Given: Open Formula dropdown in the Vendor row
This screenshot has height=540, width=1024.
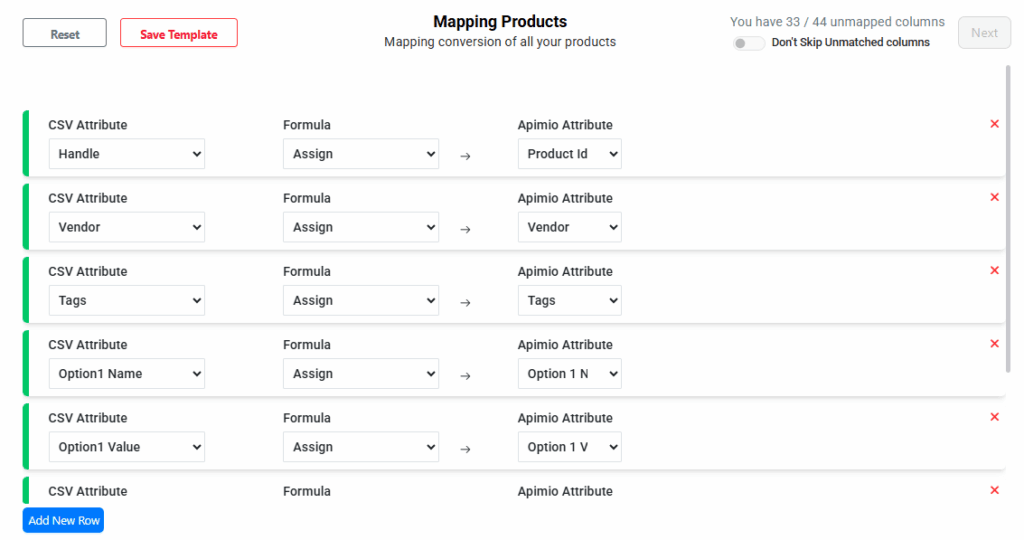Looking at the screenshot, I should tap(360, 227).
